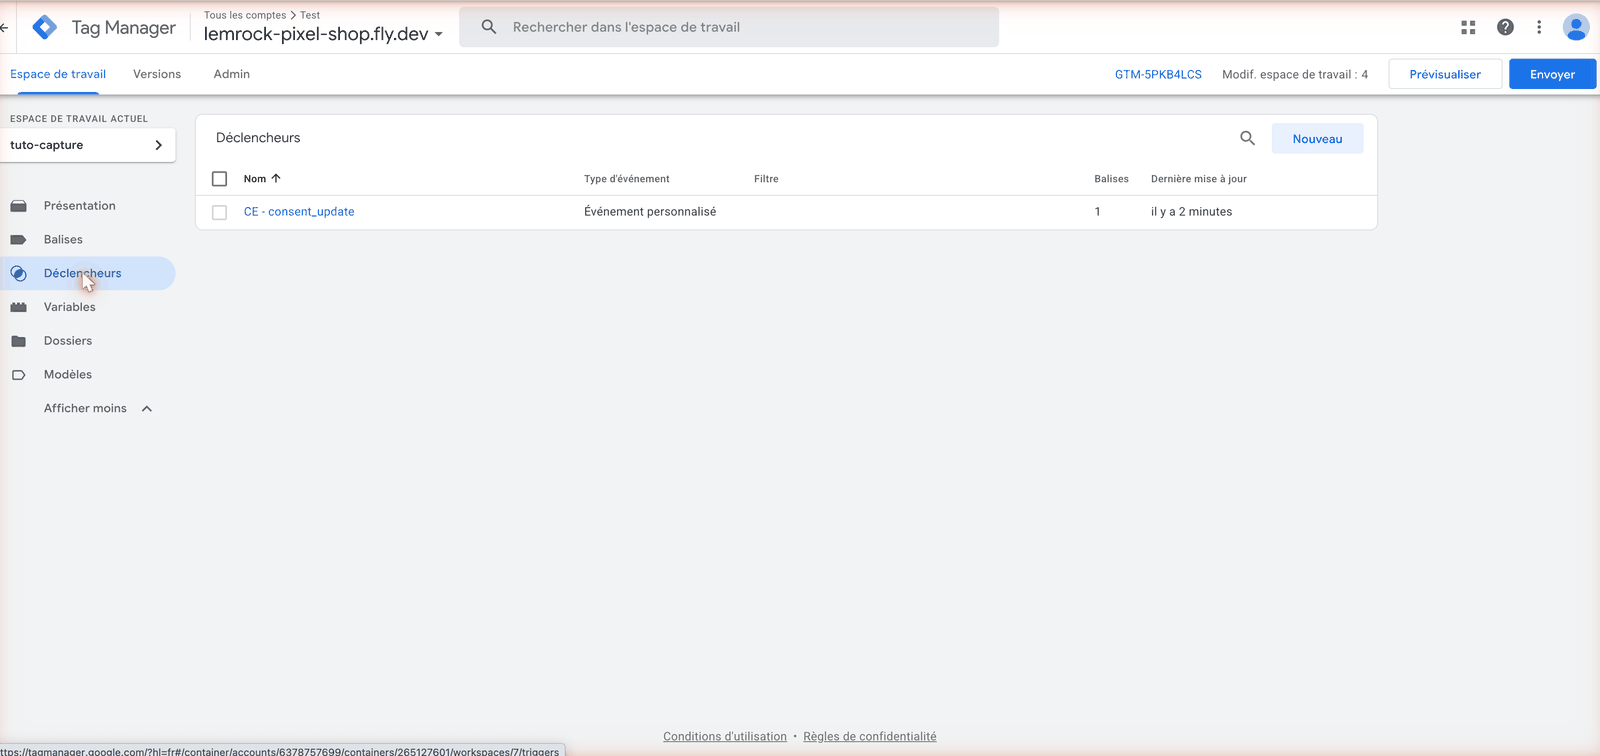The image size is (1600, 756).
Task: Click the search icon in Déclencheurs panel
Action: (x=1247, y=138)
